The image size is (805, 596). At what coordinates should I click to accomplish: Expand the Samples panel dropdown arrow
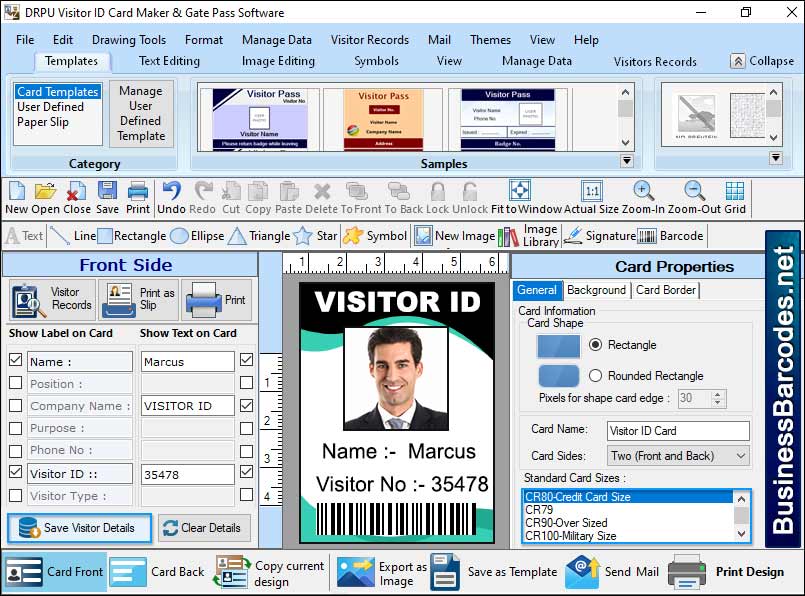point(625,160)
